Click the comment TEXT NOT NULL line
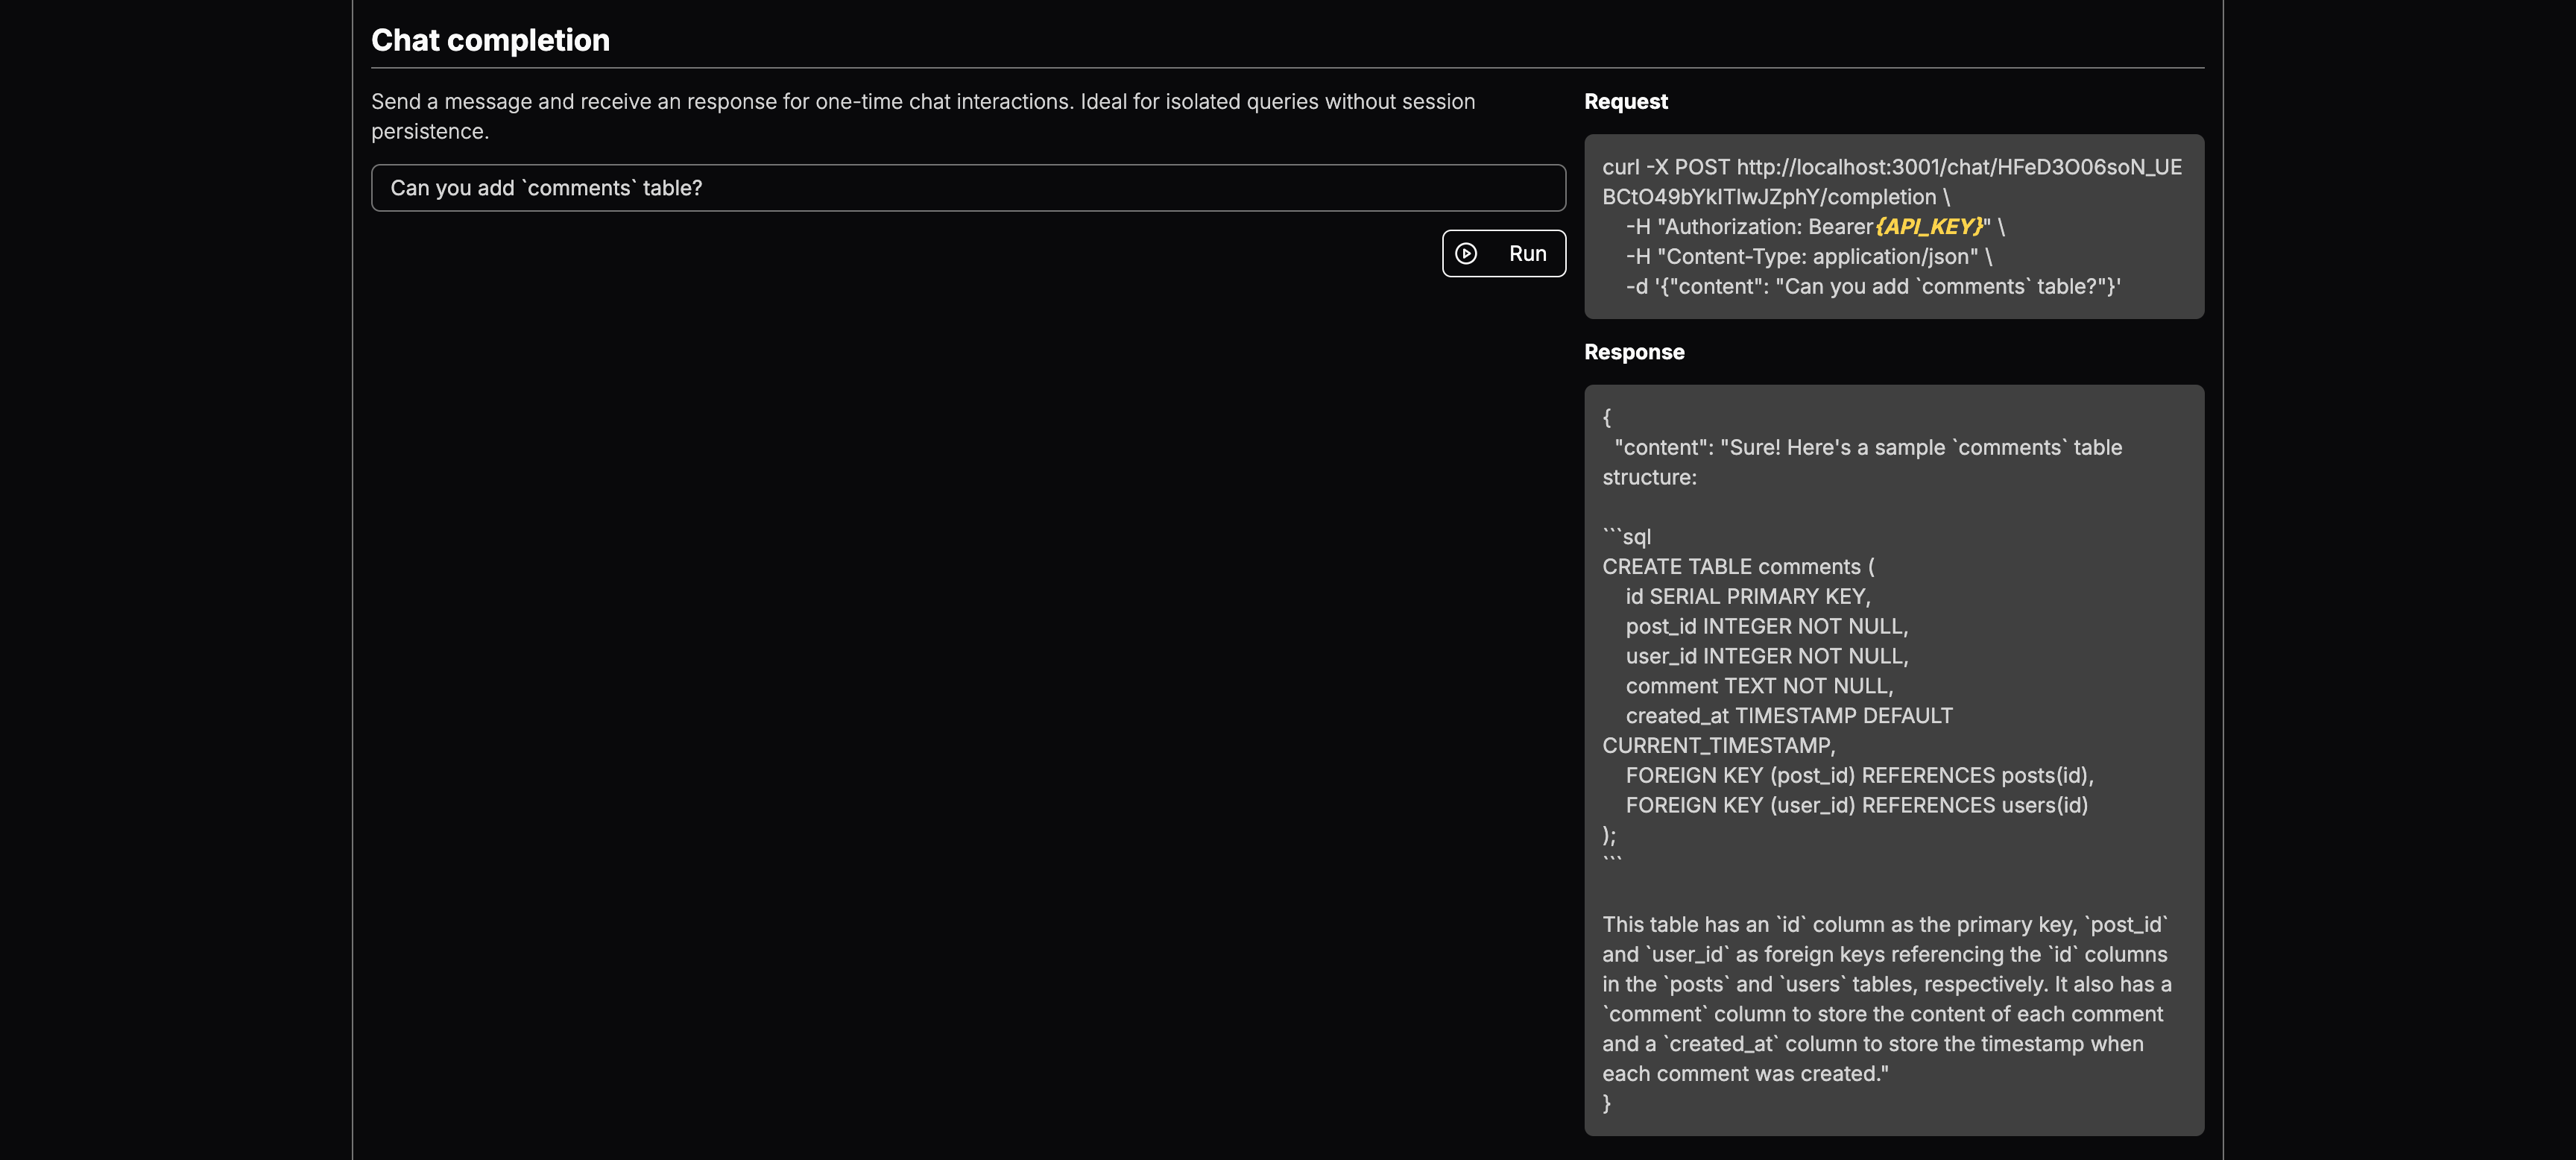2576x1160 pixels. coord(1759,687)
